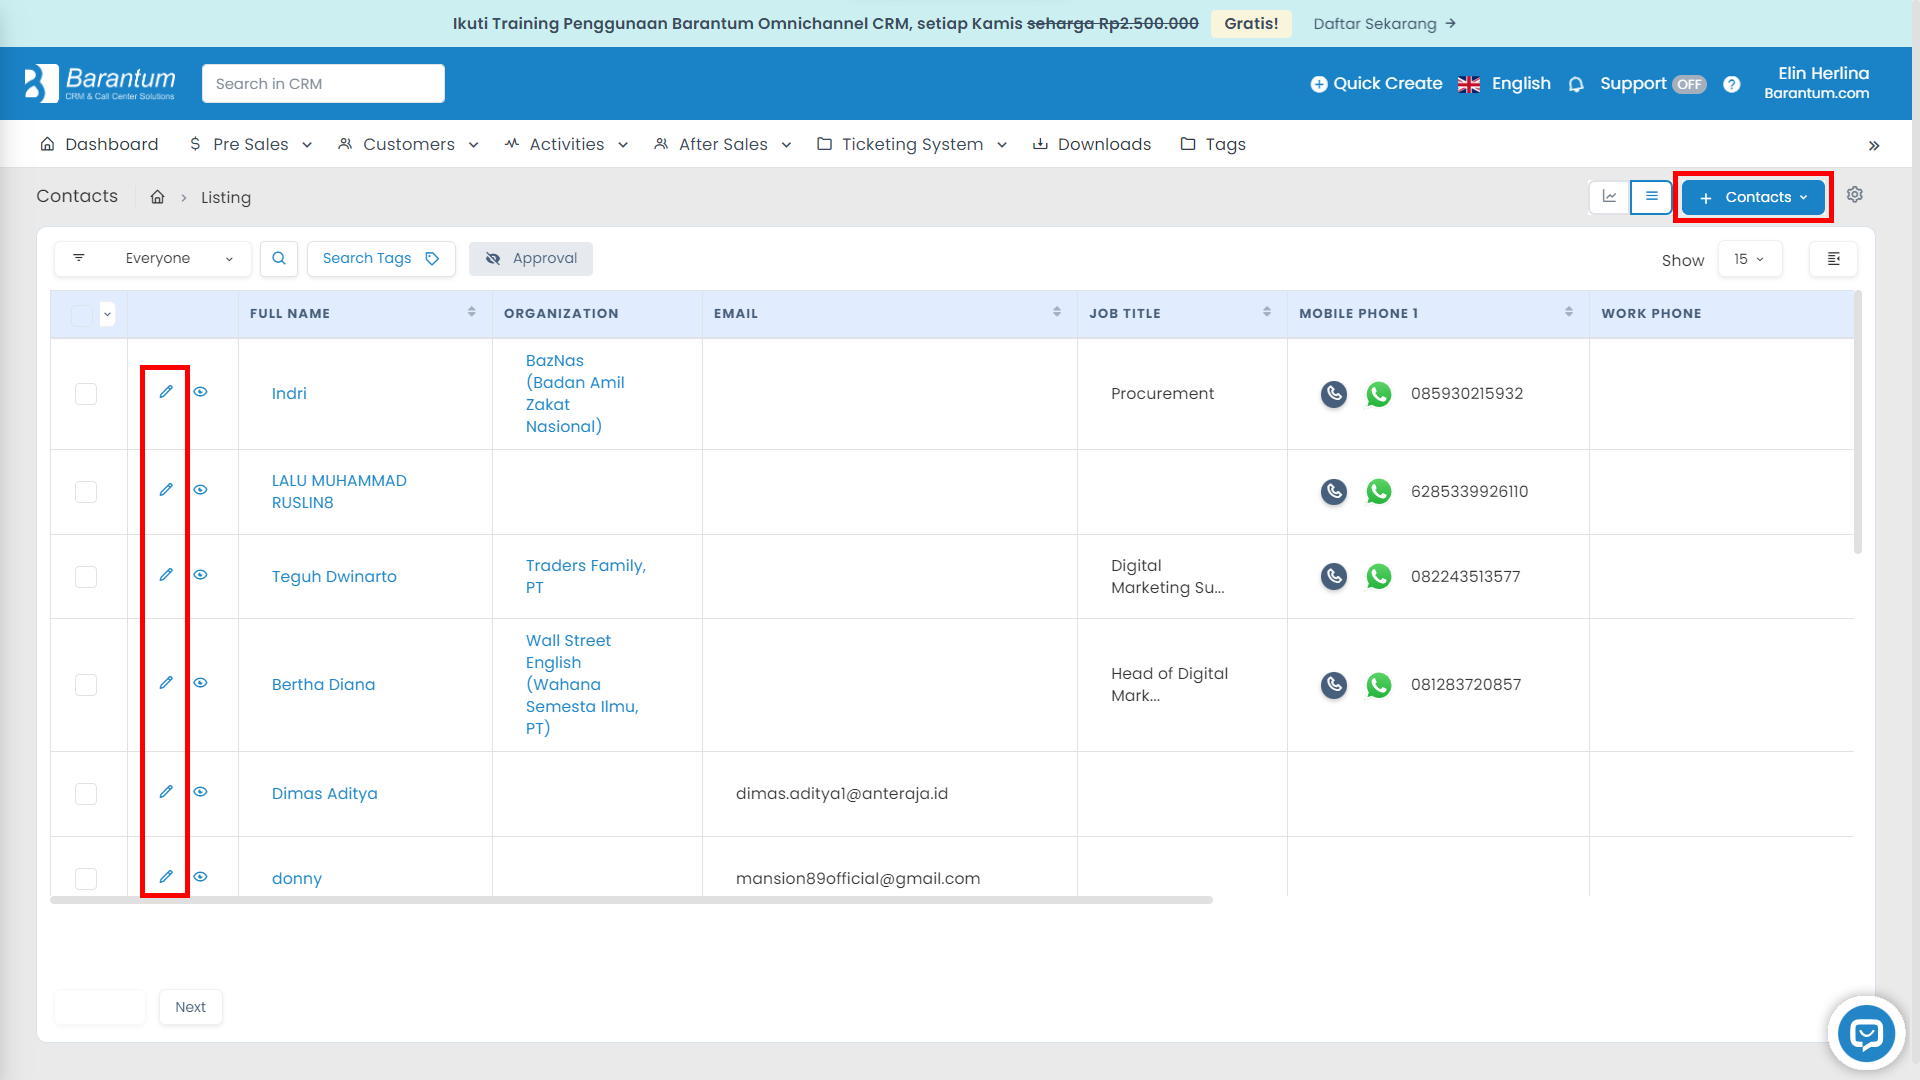1920x1080 pixels.
Task: Tick the checkbox in donny's row
Action: [86, 879]
